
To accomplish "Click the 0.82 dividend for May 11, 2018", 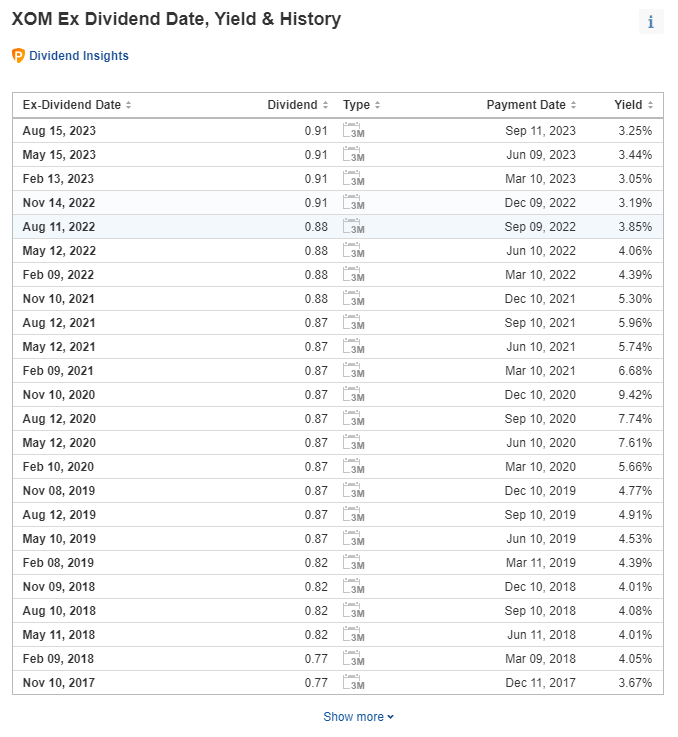I will (316, 635).
